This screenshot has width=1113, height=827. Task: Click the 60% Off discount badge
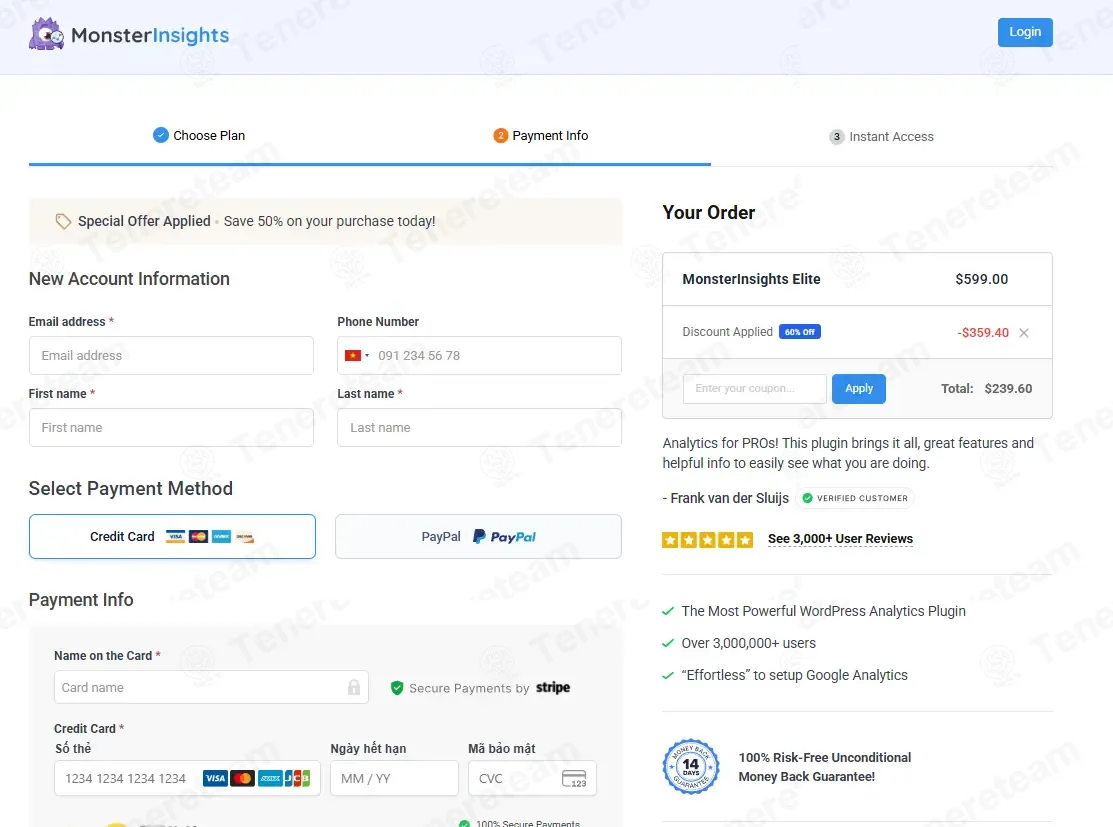800,332
